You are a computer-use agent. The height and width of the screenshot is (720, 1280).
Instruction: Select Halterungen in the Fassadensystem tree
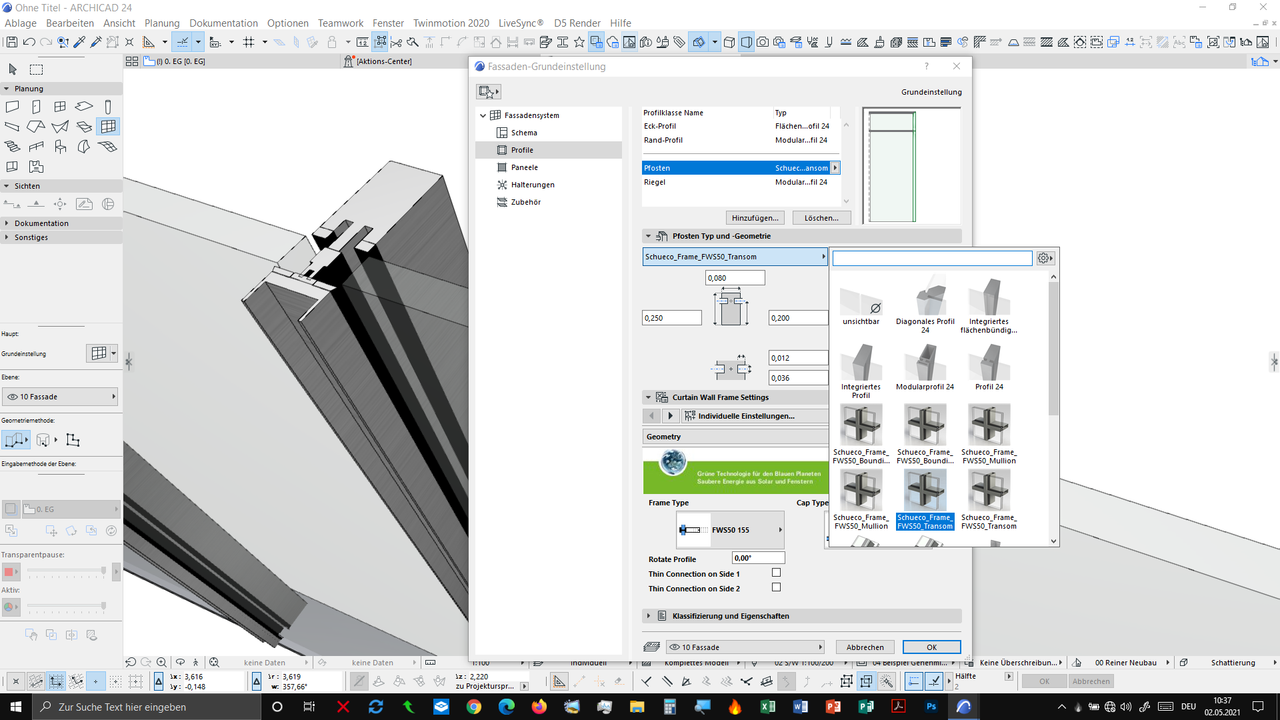click(x=533, y=184)
